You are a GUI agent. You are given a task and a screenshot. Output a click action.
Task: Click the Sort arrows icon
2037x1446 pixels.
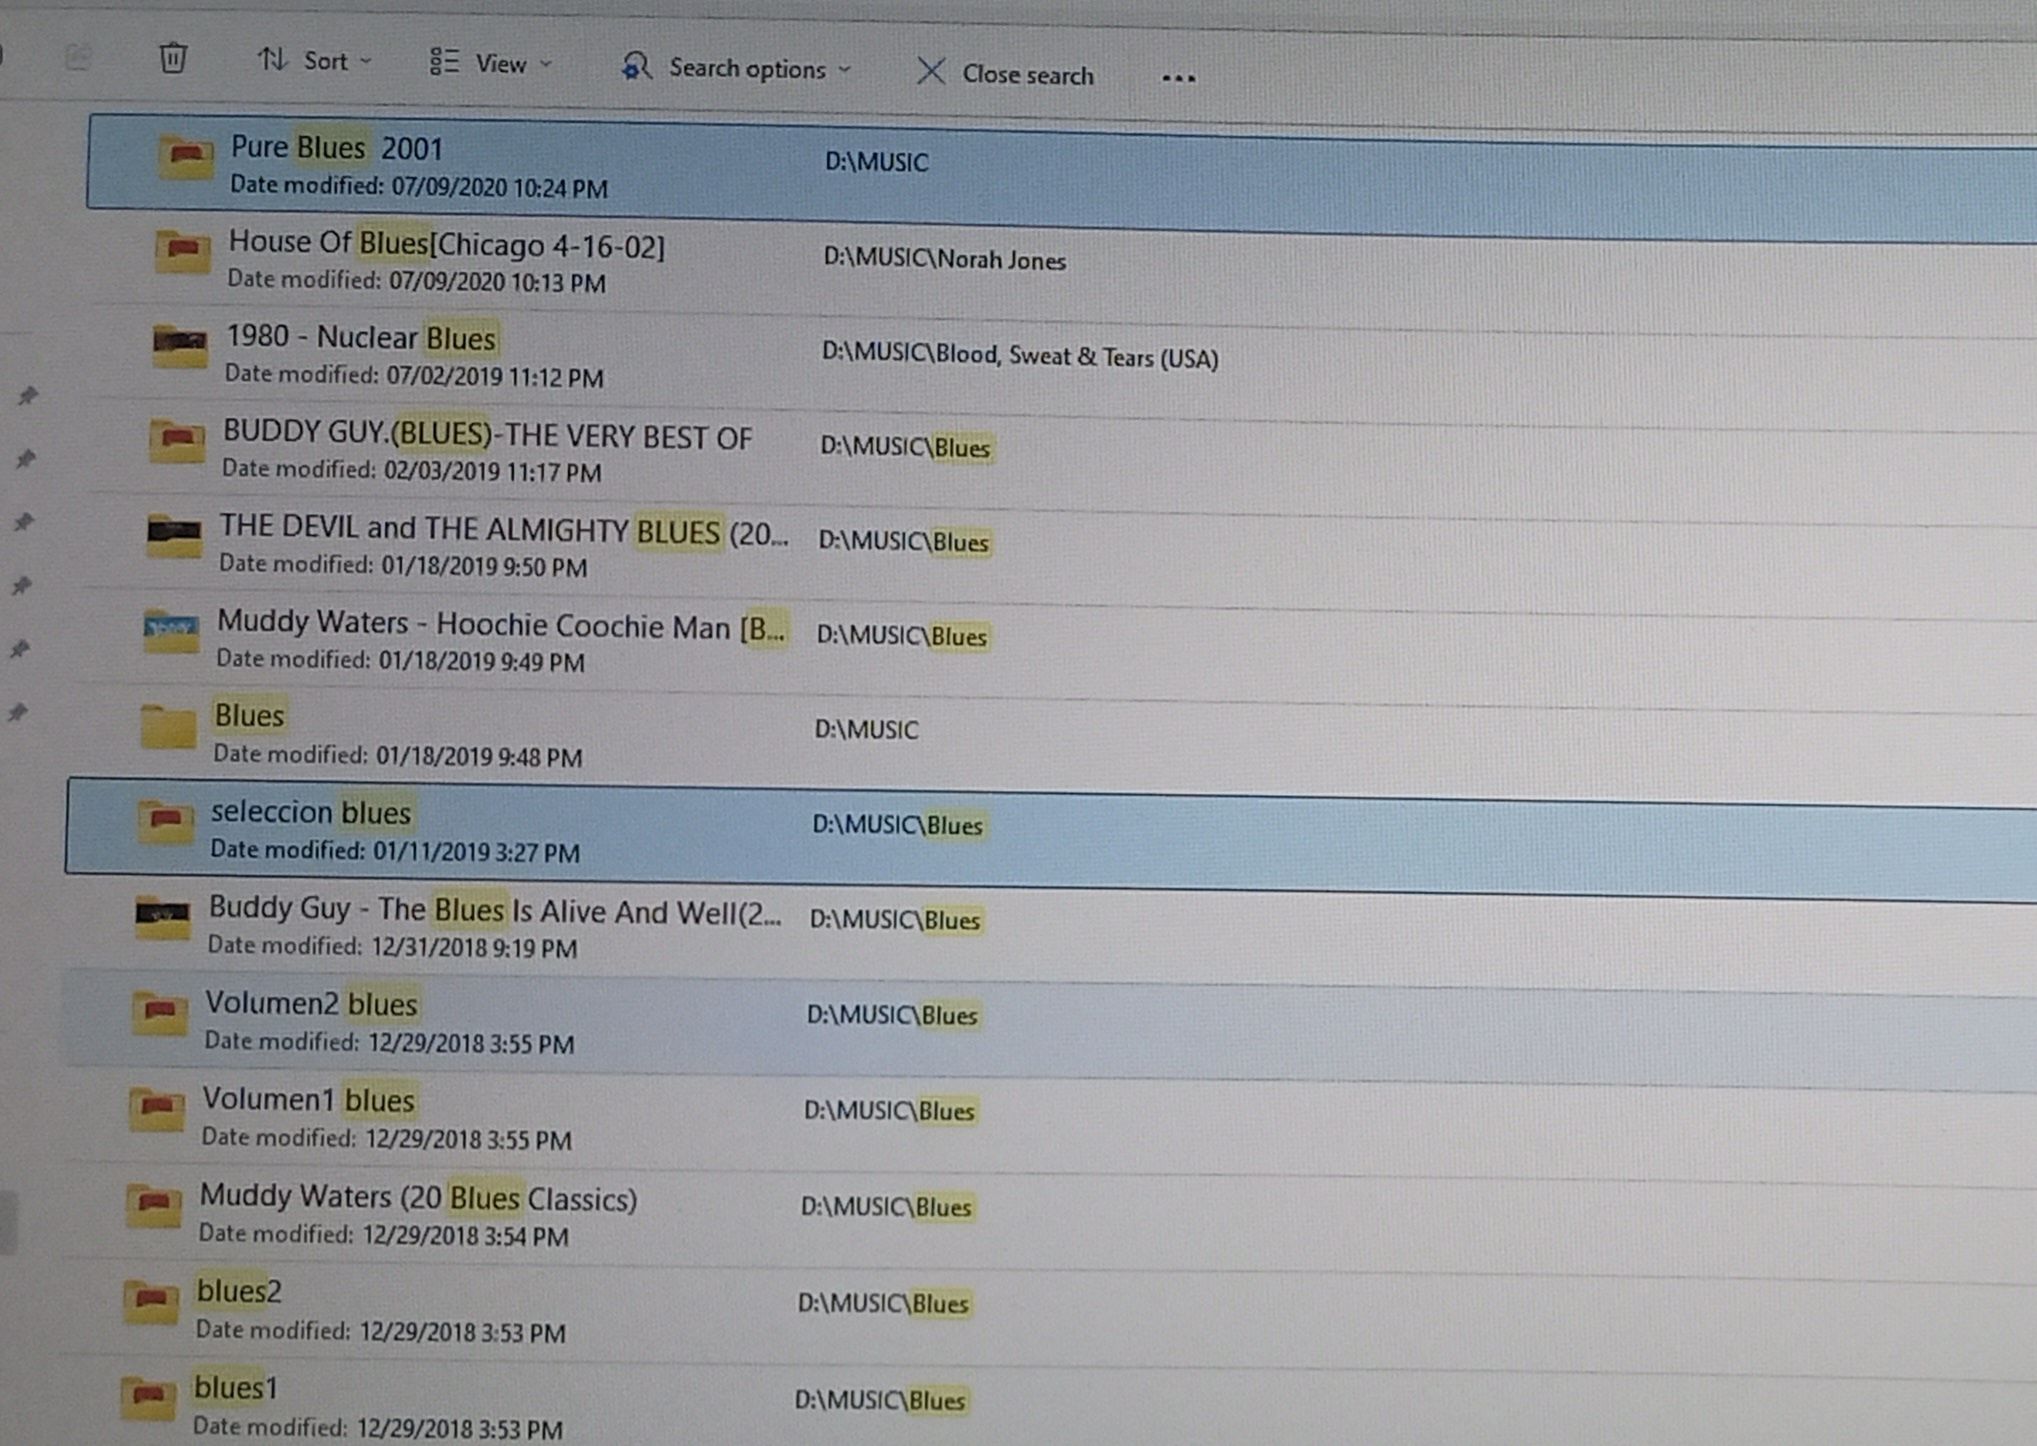272,59
